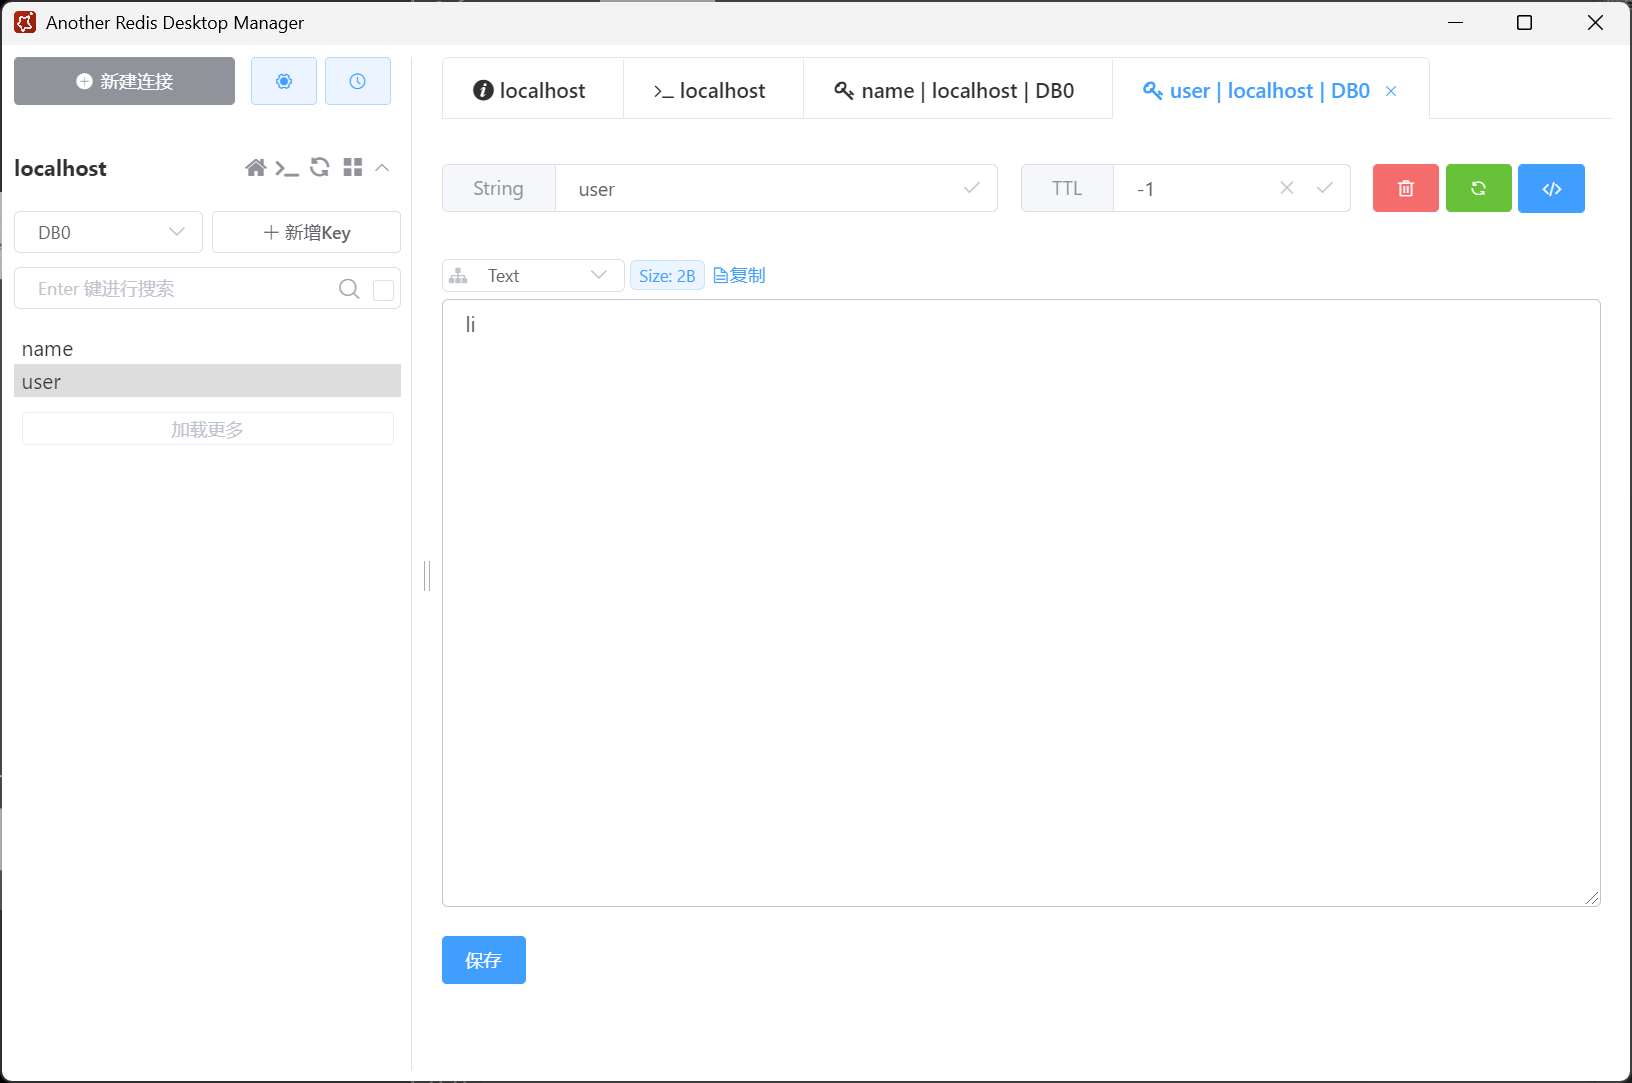
Task: Click the blue 保存 save button
Action: (x=483, y=960)
